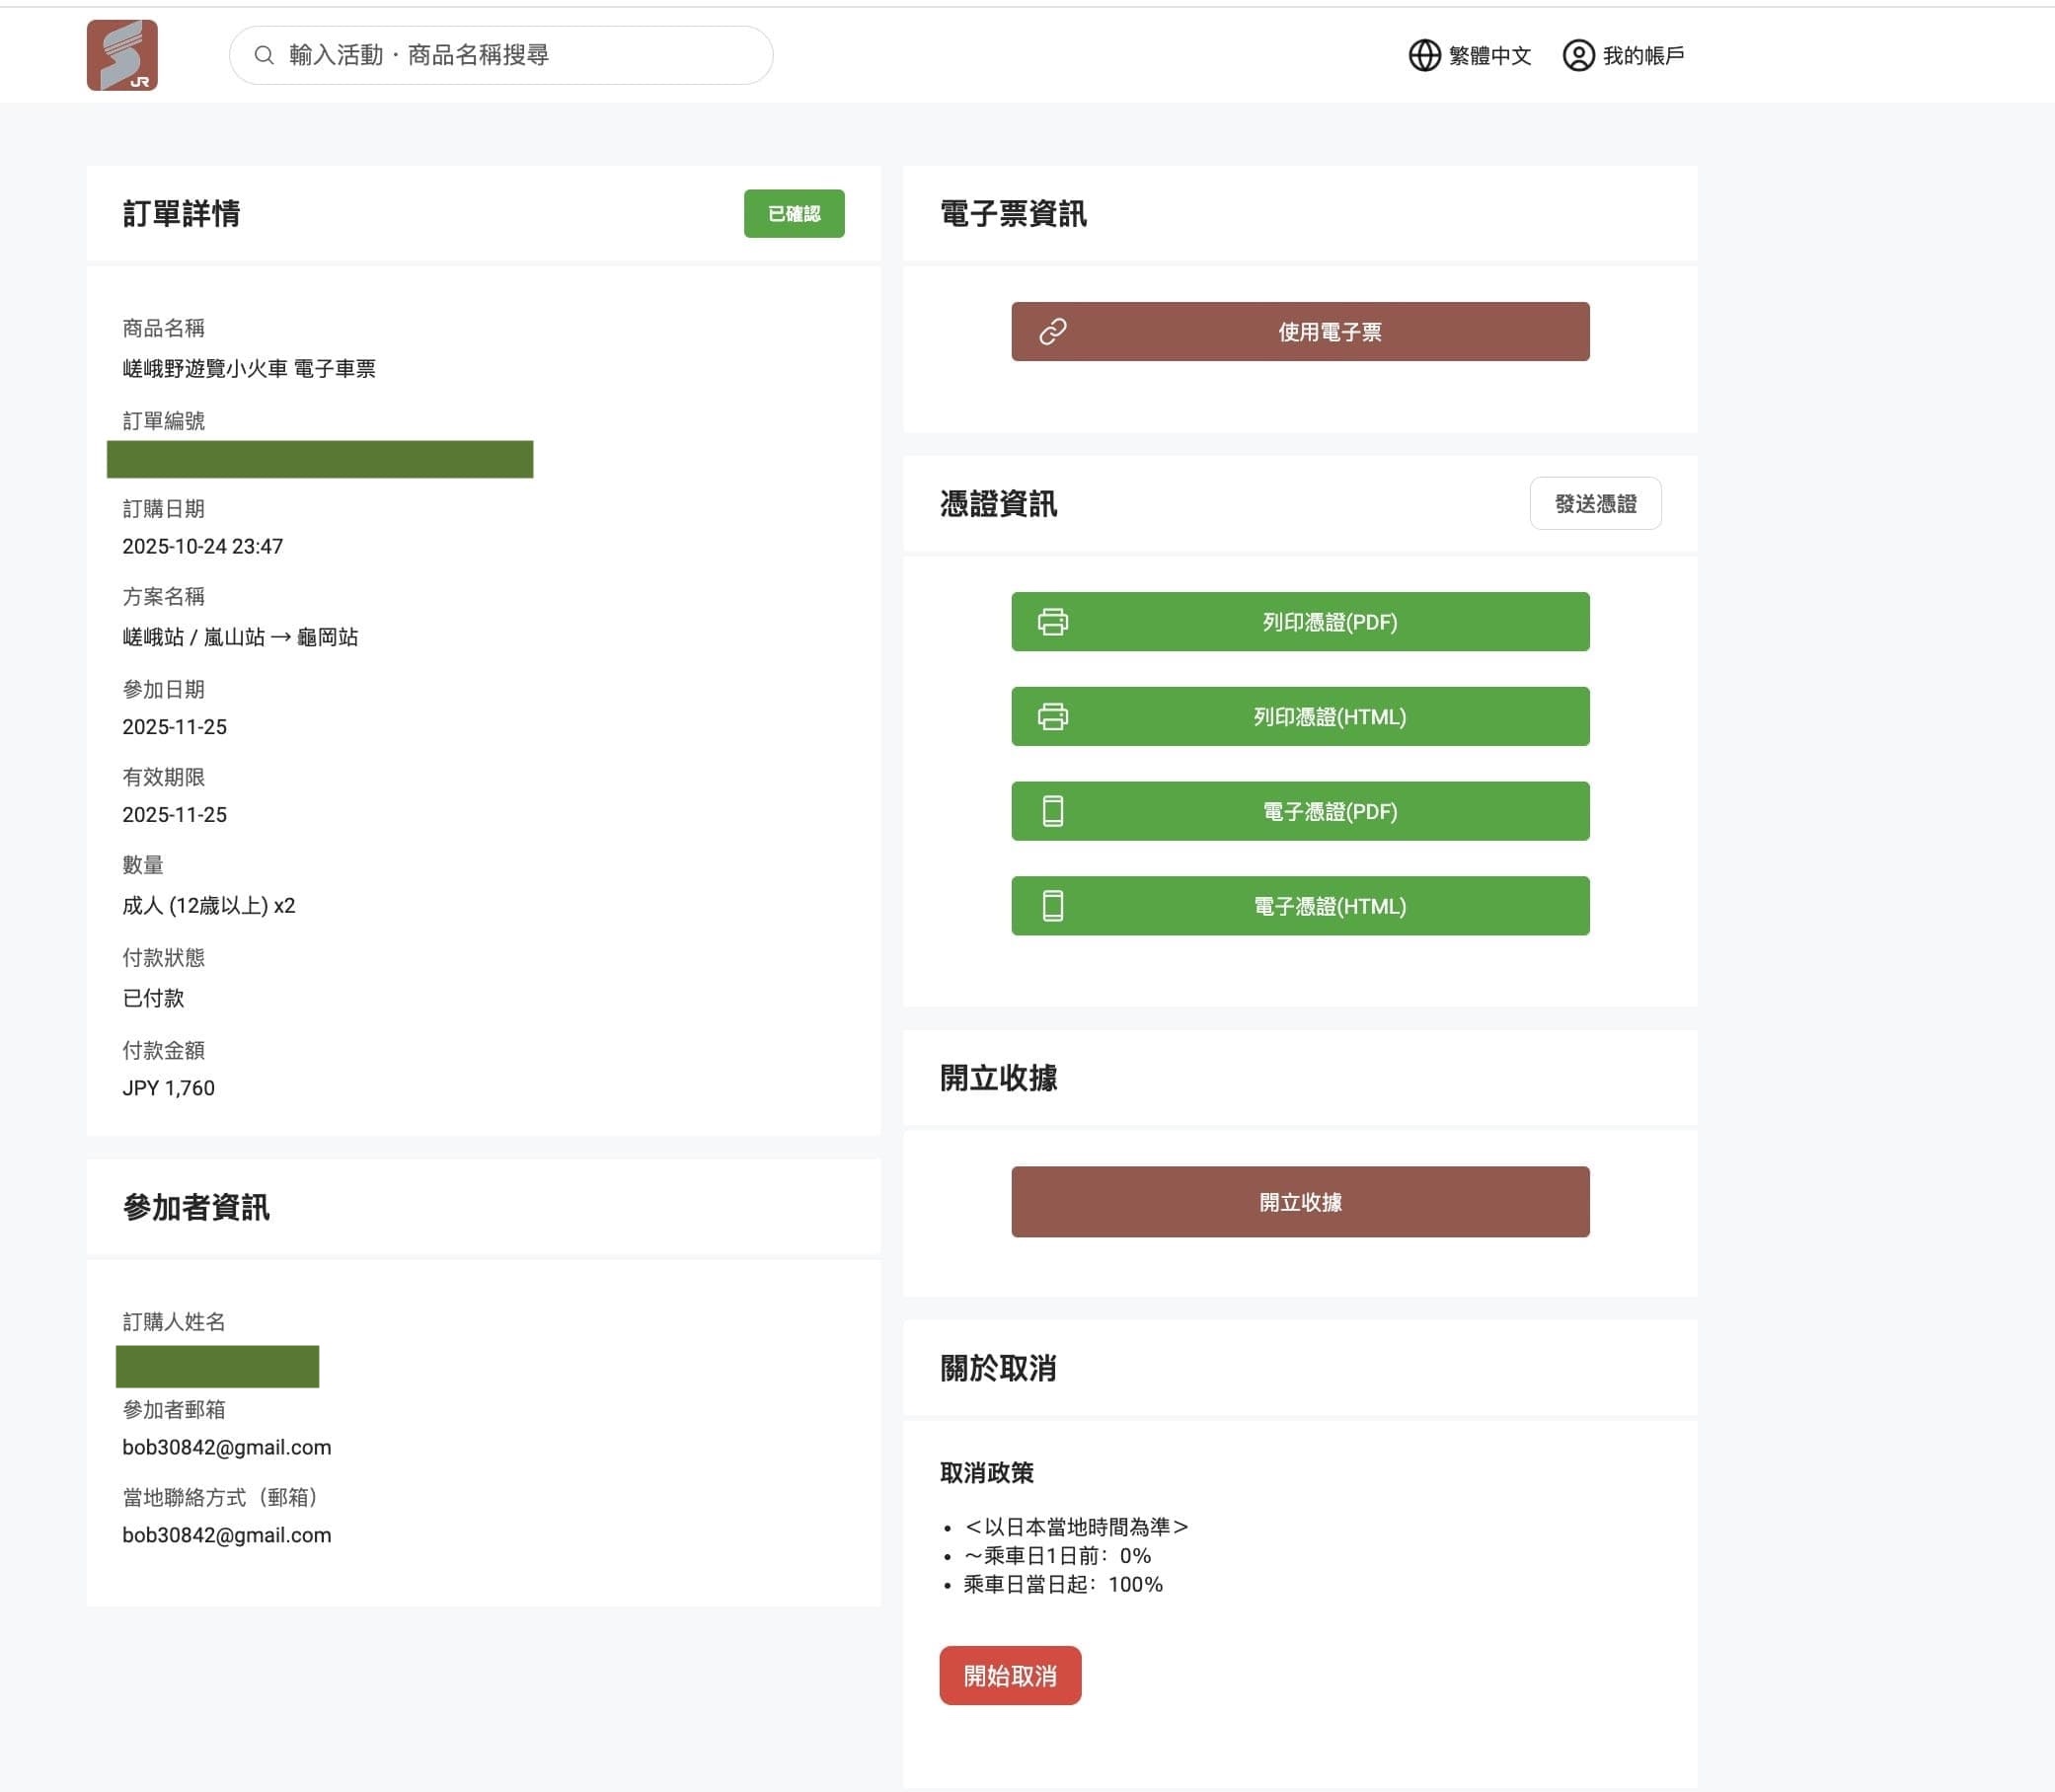Image resolution: width=2055 pixels, height=1792 pixels.
Task: Click phone icon on 電子憑證(HTML)
Action: point(1053,906)
